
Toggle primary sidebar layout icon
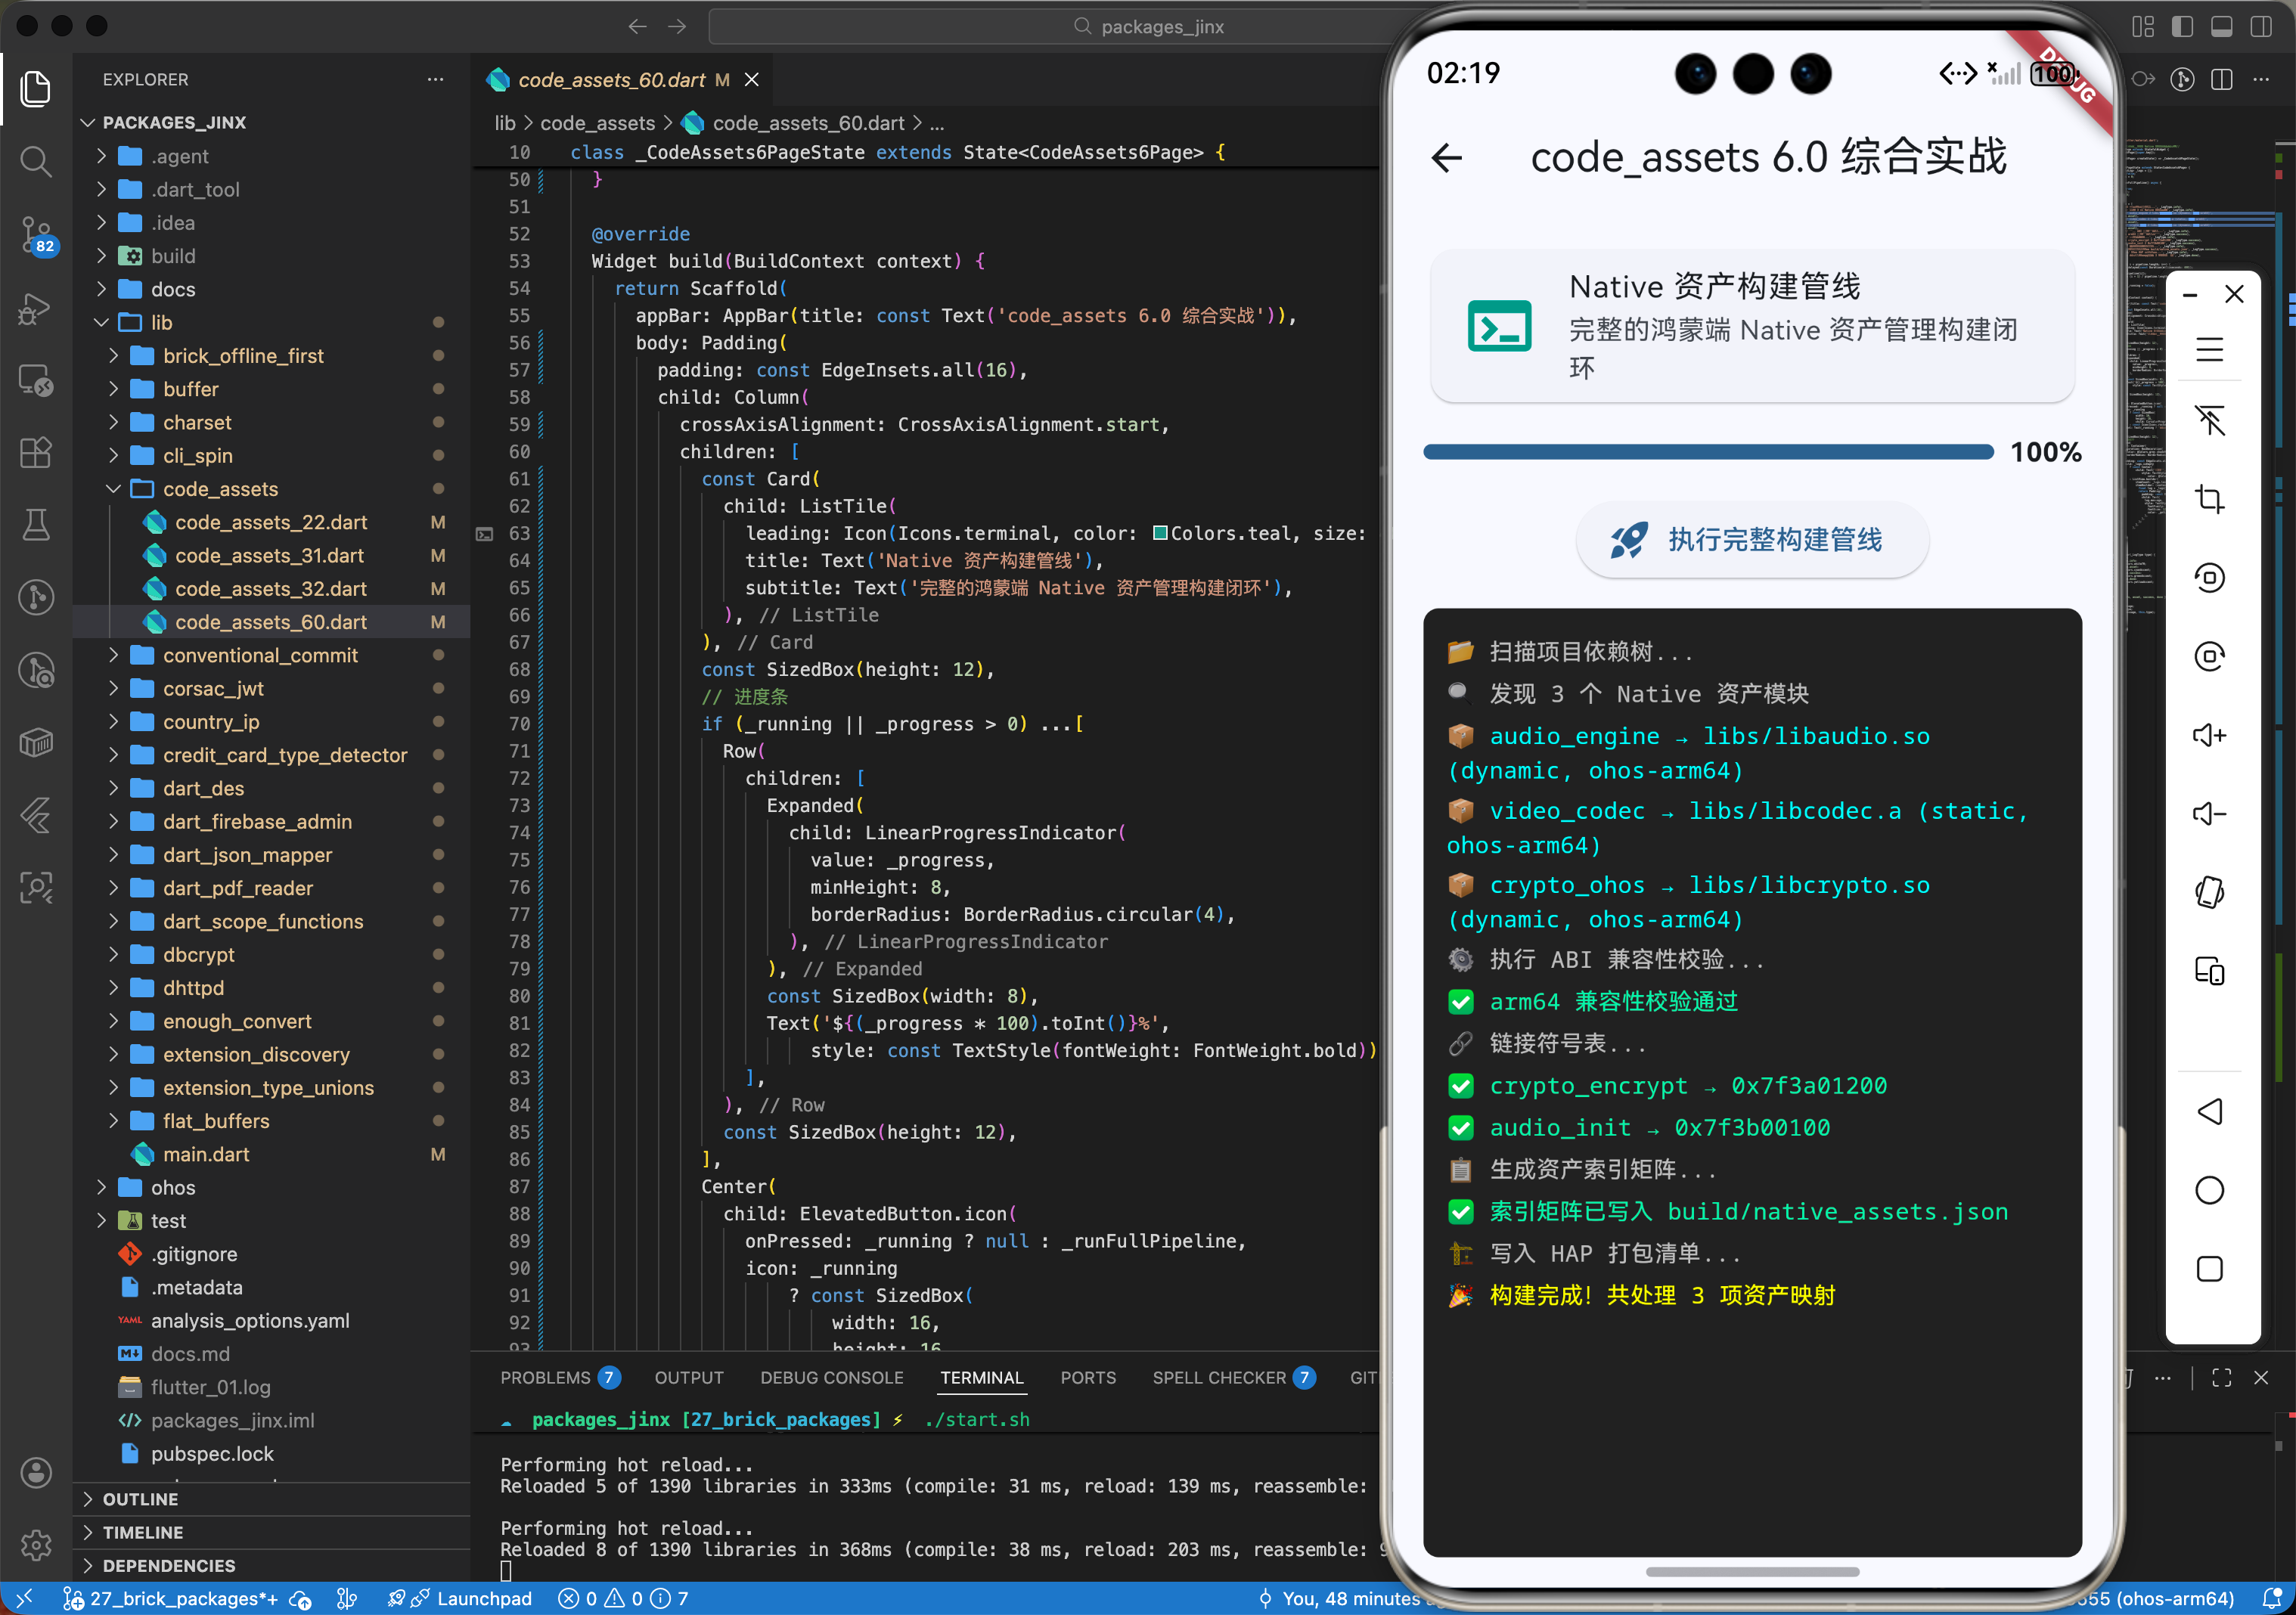coord(2182,27)
